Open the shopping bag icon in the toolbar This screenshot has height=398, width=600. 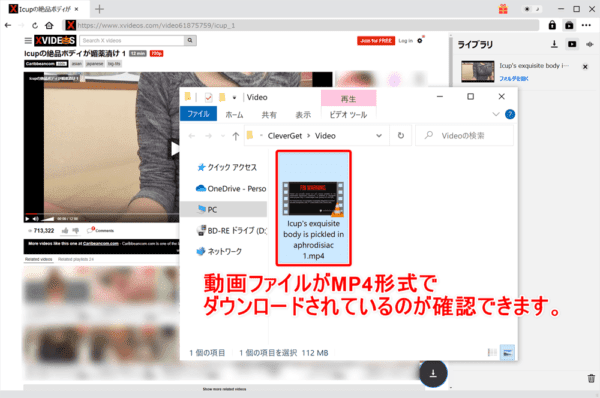point(569,25)
